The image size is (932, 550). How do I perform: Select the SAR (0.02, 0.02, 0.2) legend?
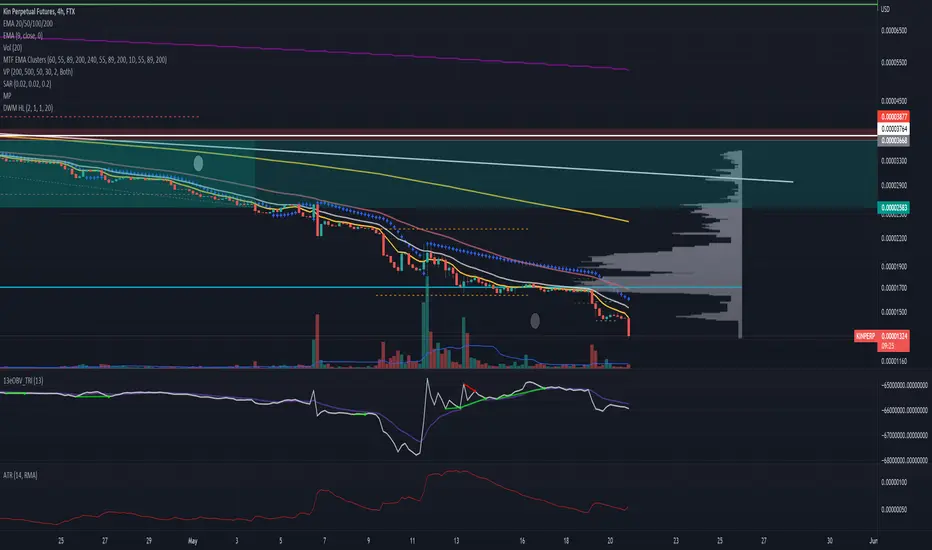click(x=27, y=84)
